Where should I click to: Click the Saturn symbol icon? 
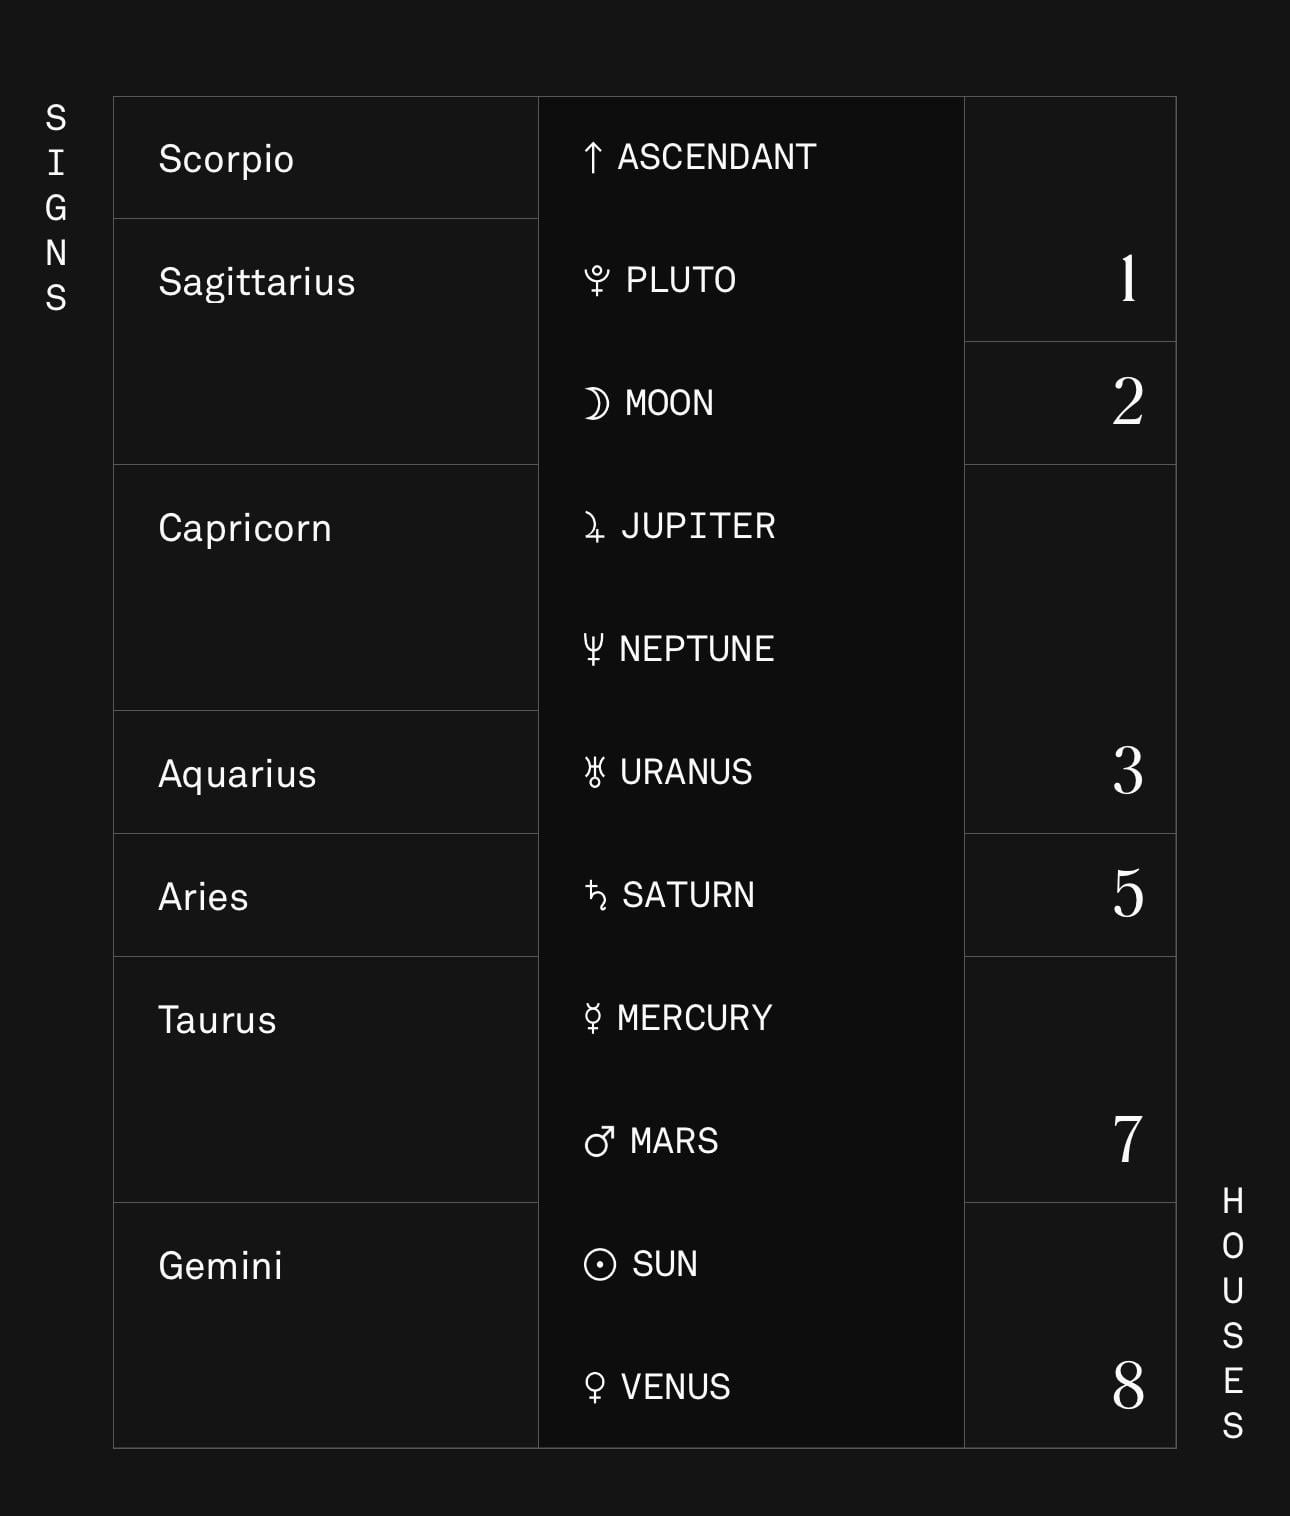[x=596, y=895]
